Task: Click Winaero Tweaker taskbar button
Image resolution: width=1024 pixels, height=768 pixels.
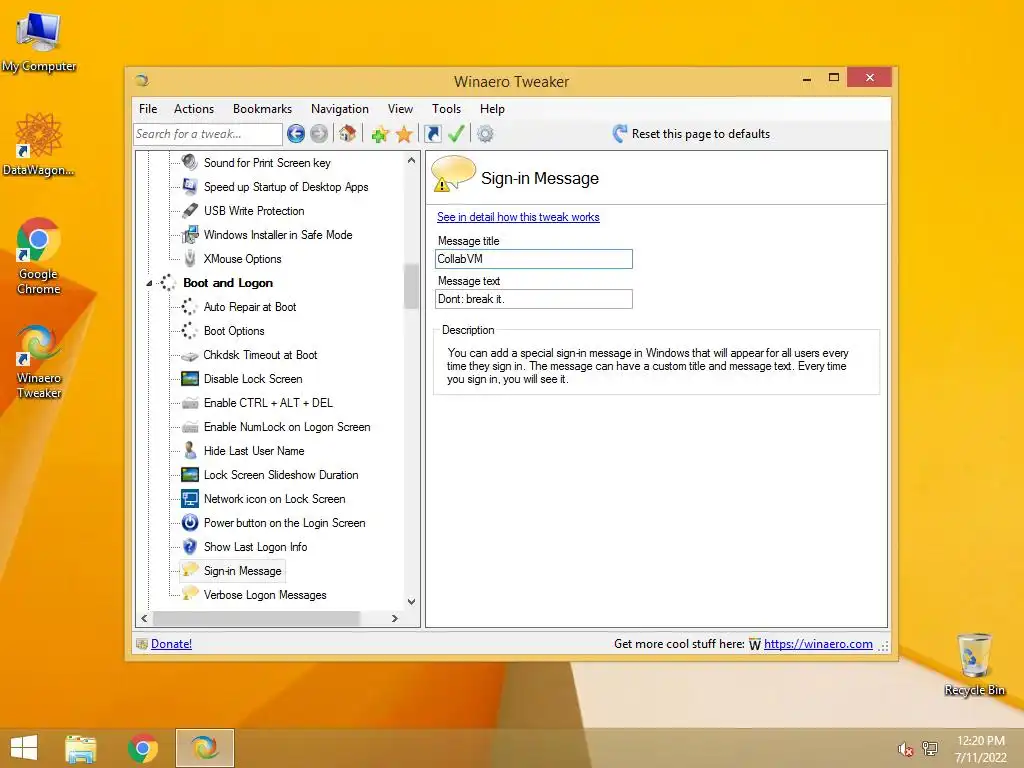Action: click(x=204, y=748)
